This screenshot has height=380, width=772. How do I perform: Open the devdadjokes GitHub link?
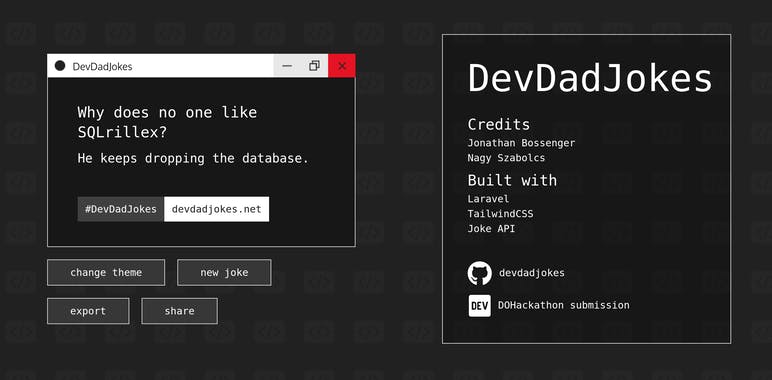pyautogui.click(x=532, y=273)
